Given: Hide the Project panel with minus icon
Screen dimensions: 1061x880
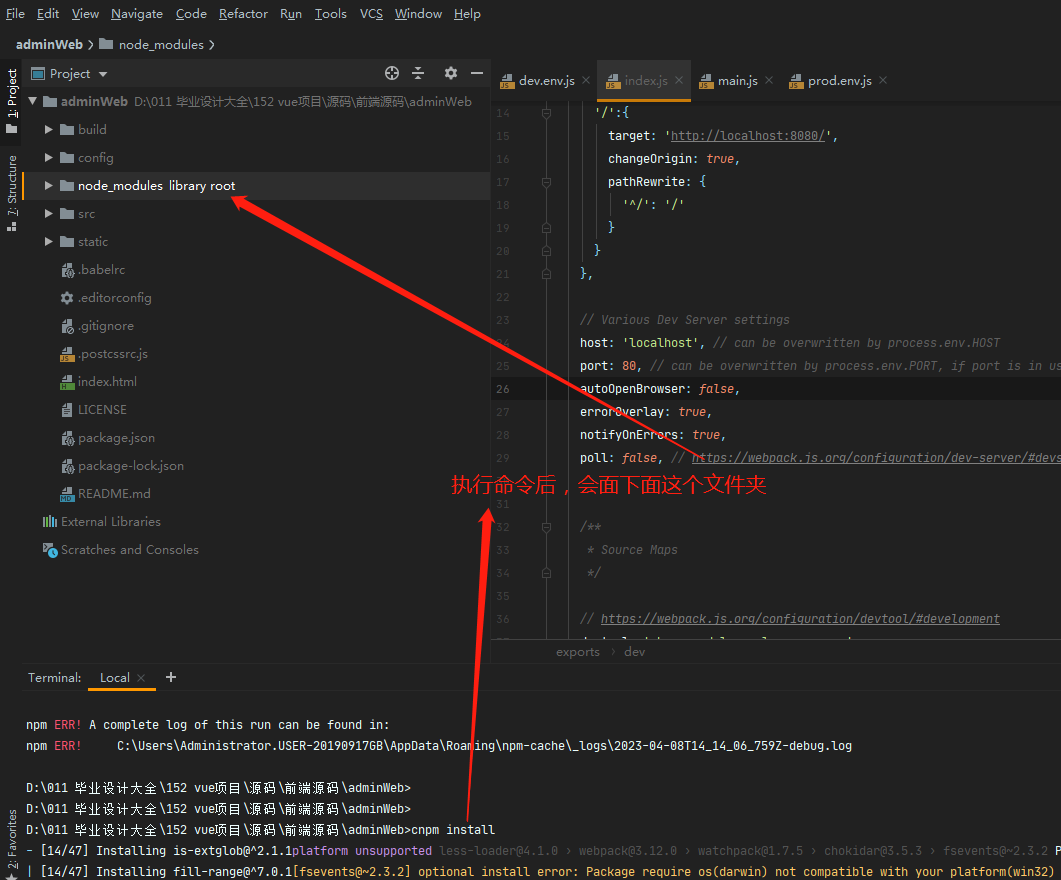Looking at the screenshot, I should [x=477, y=73].
